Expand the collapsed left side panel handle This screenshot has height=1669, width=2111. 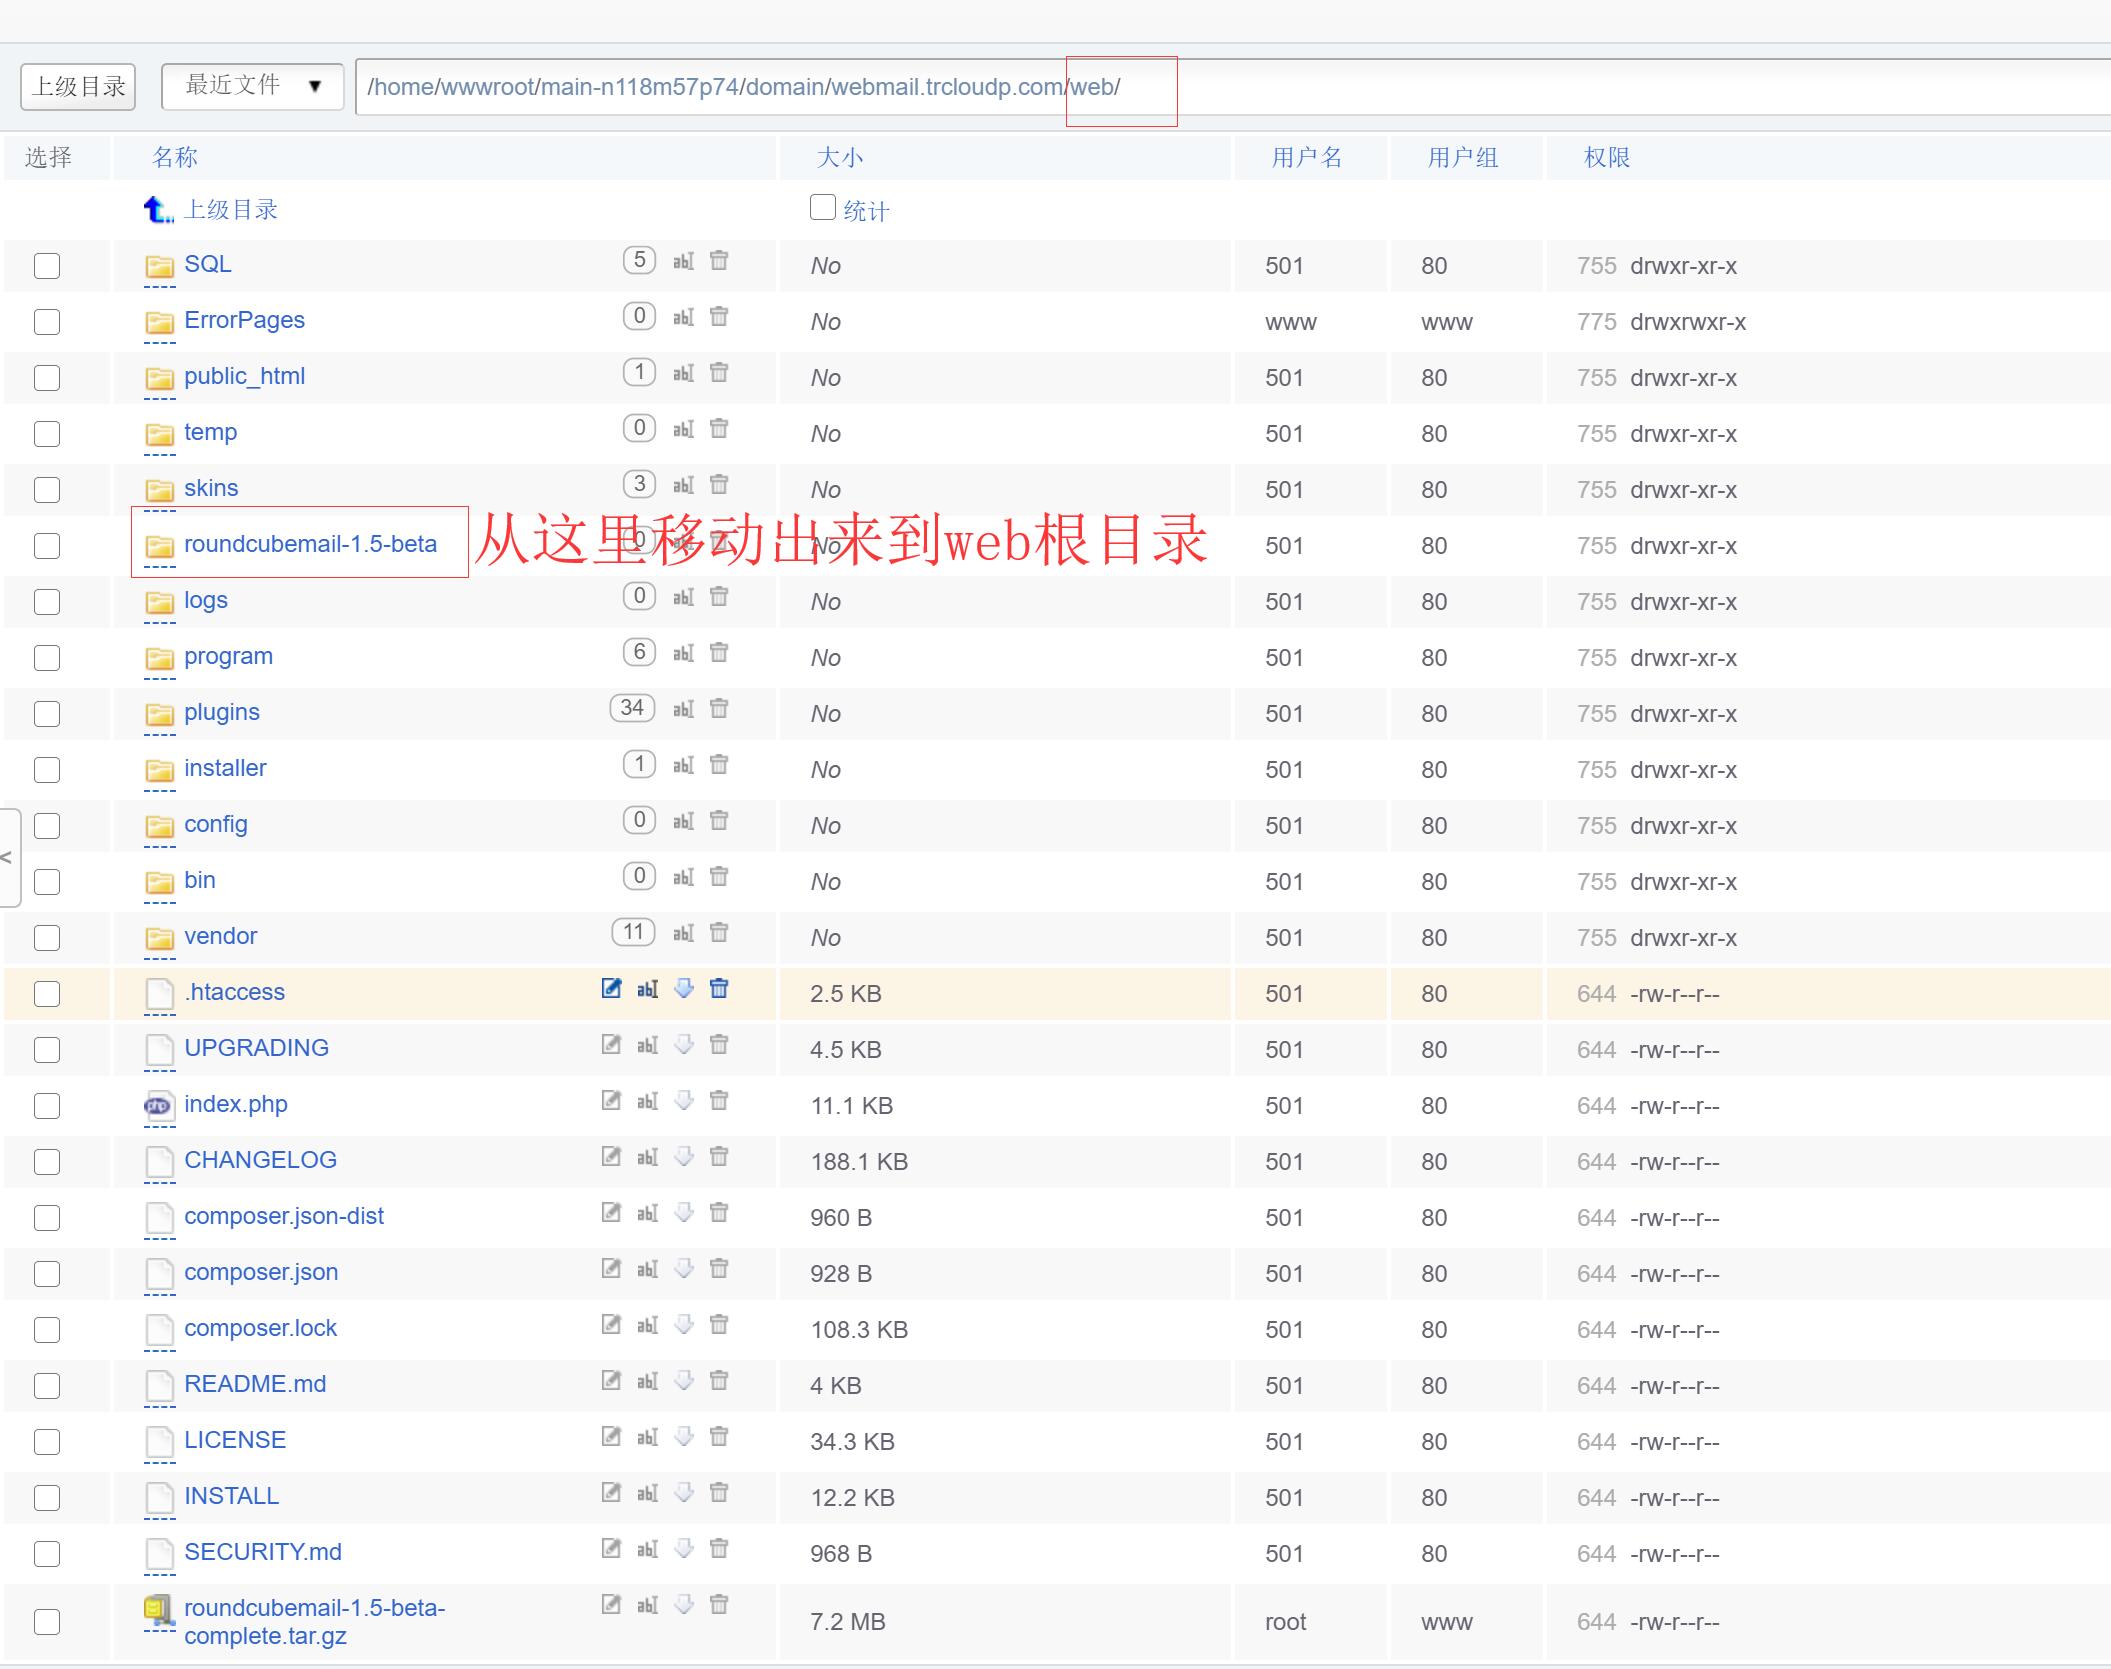9,857
